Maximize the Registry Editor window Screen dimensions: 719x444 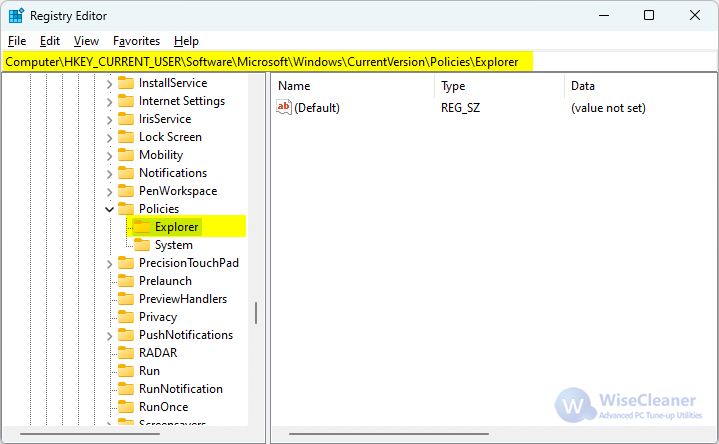pyautogui.click(x=649, y=16)
